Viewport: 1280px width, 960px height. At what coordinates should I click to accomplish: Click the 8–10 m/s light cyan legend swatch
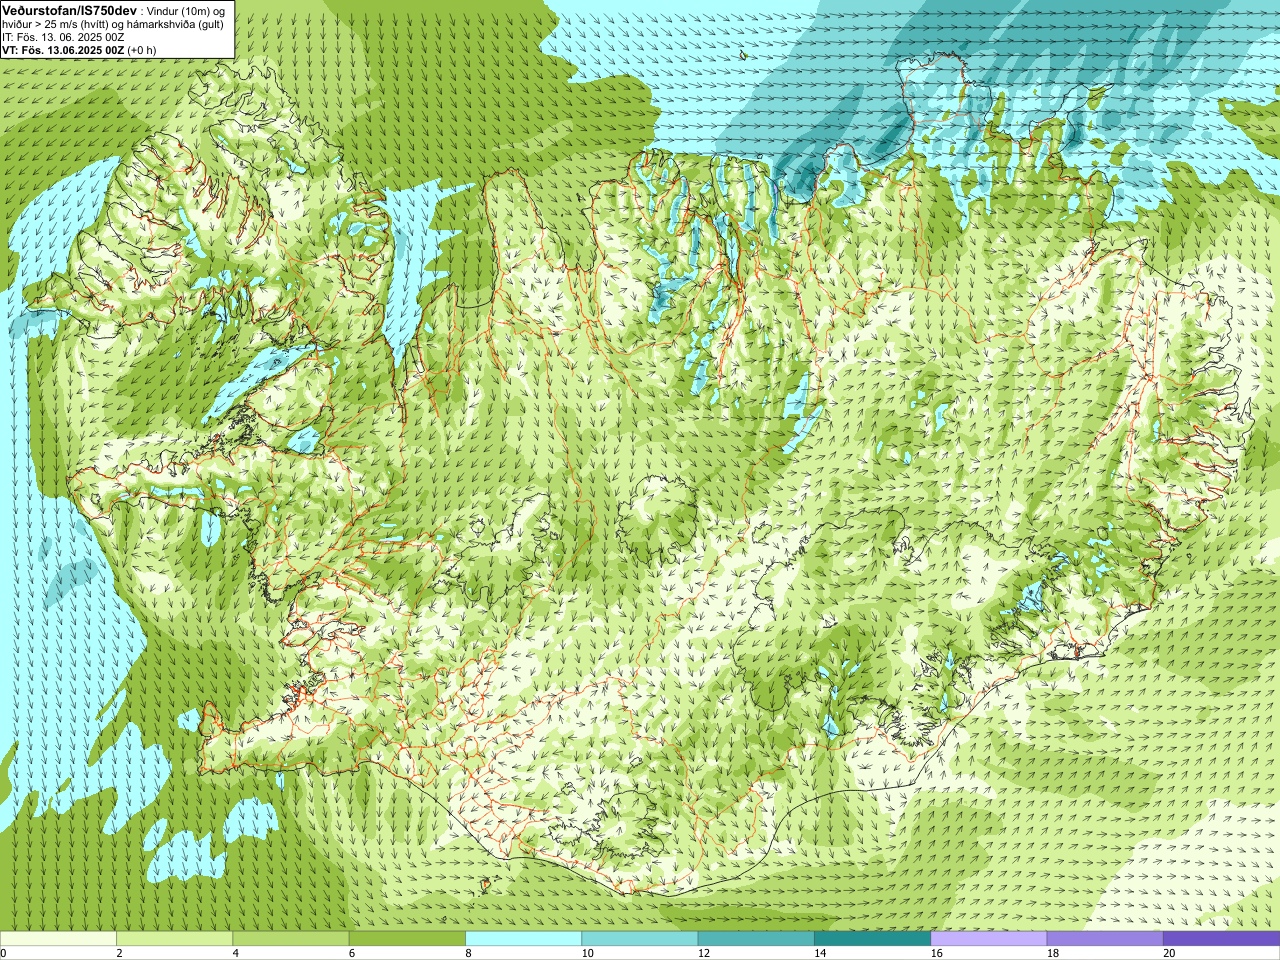pyautogui.click(x=523, y=939)
